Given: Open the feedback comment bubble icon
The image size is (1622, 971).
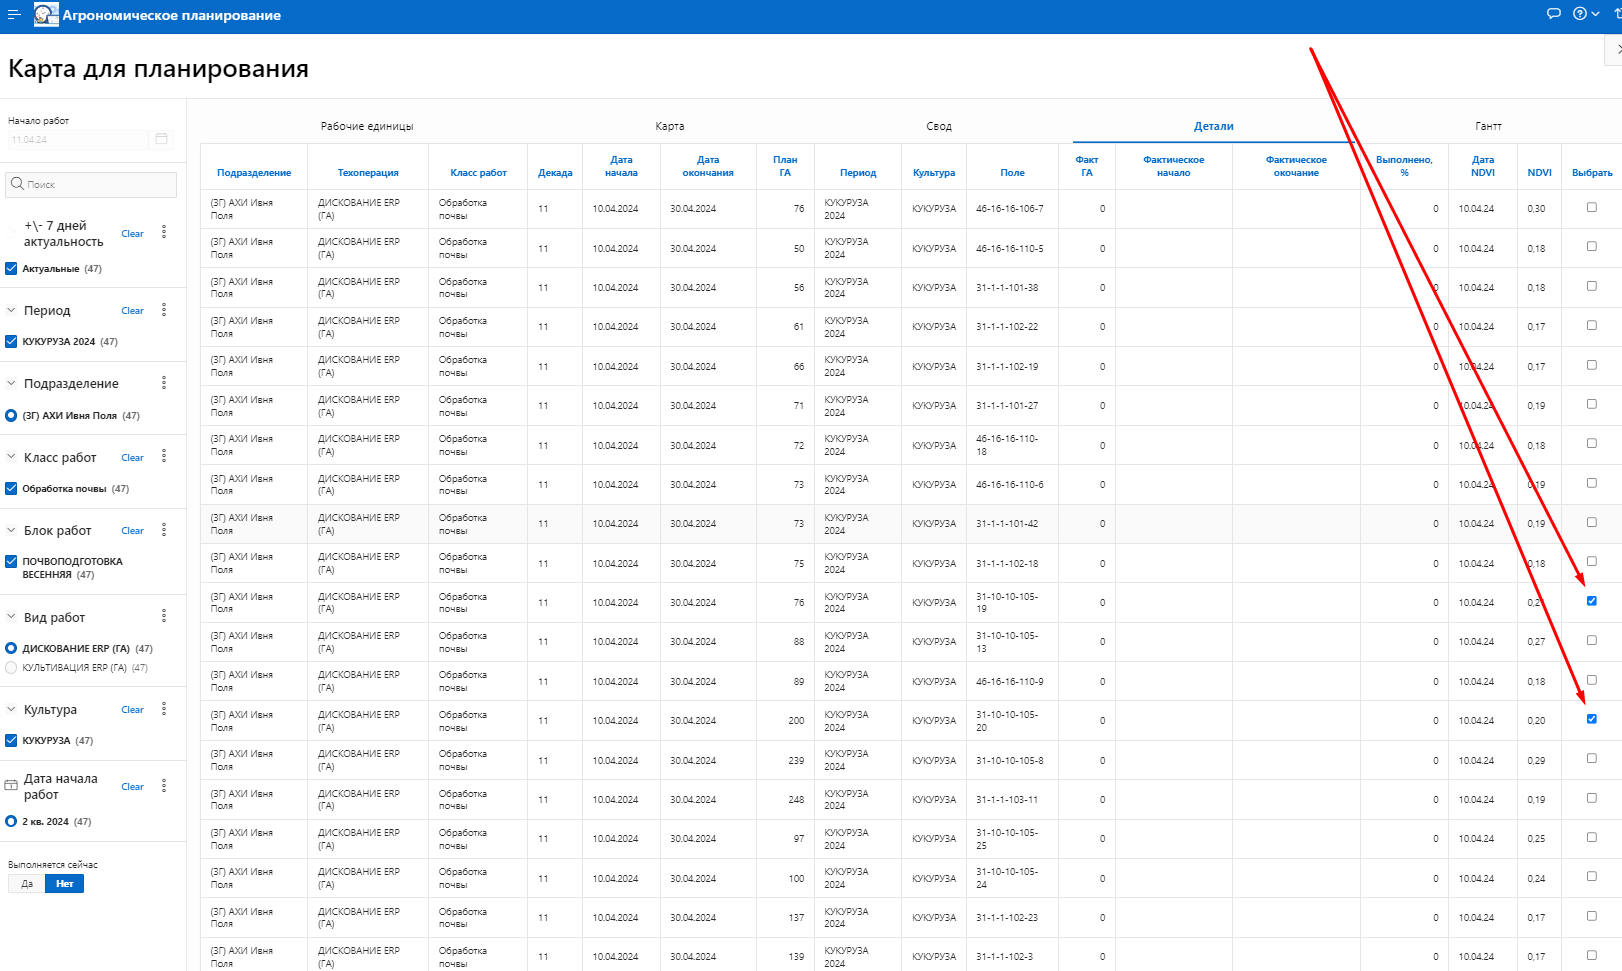Looking at the screenshot, I should click(1553, 14).
